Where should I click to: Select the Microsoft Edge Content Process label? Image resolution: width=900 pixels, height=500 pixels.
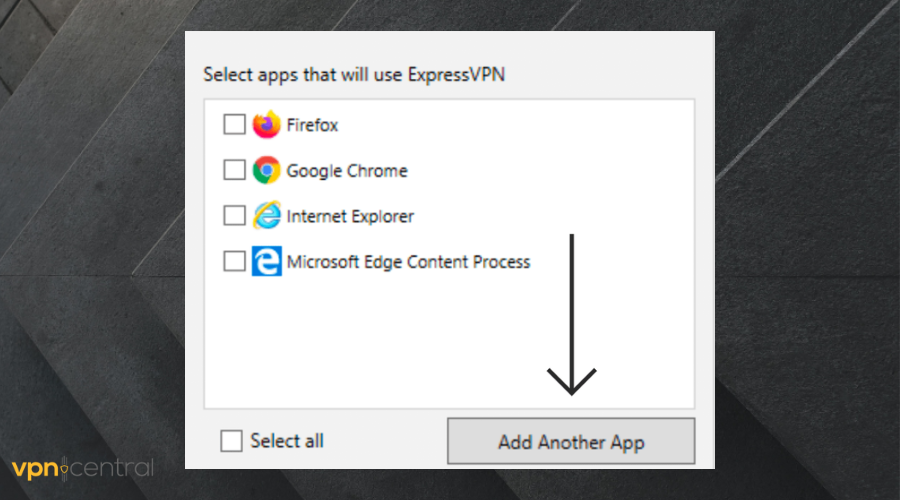point(408,262)
